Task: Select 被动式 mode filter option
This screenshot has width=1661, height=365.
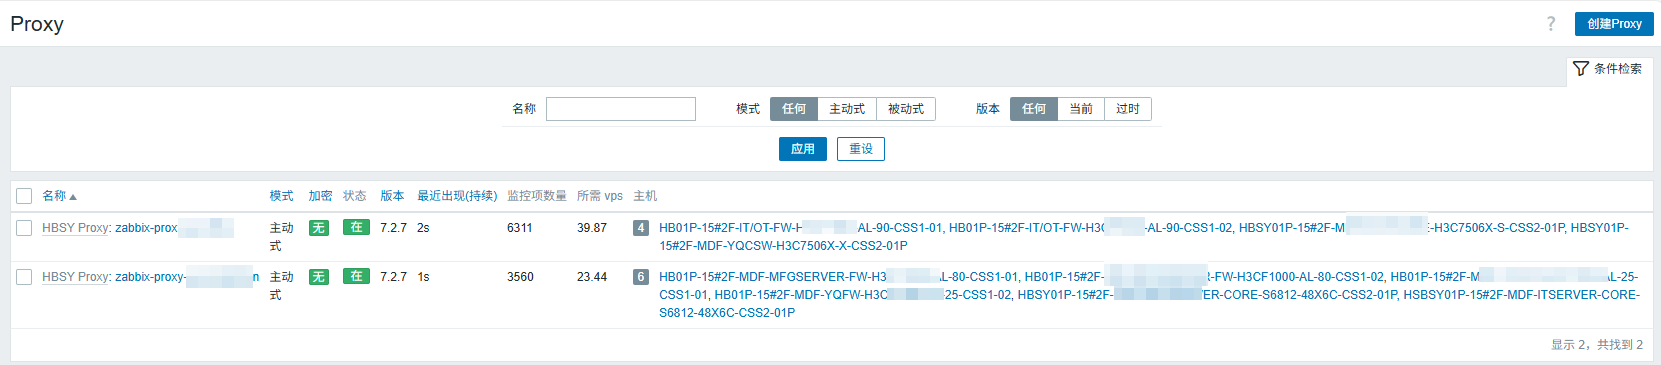Action: coord(906,109)
